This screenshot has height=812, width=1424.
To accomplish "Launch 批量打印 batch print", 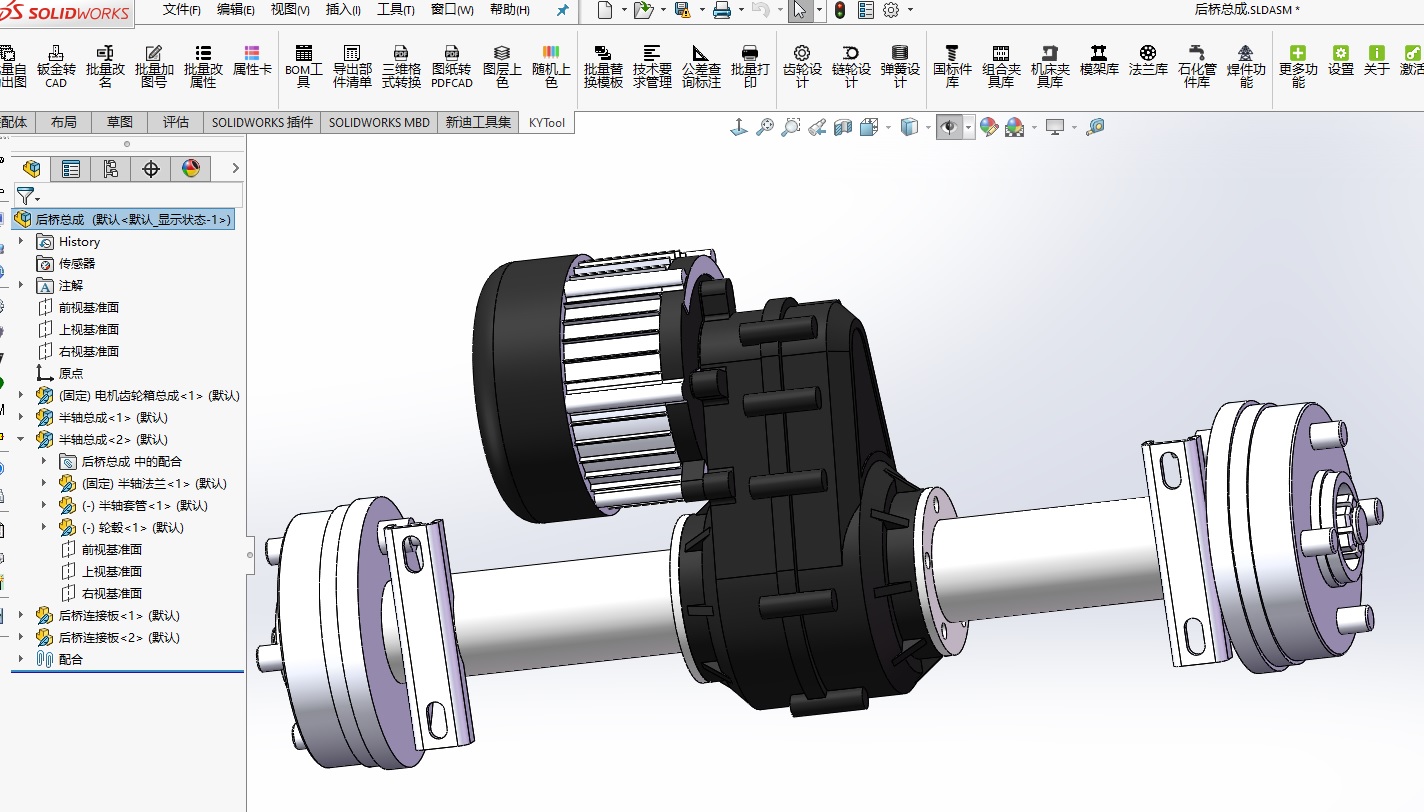I will [750, 66].
